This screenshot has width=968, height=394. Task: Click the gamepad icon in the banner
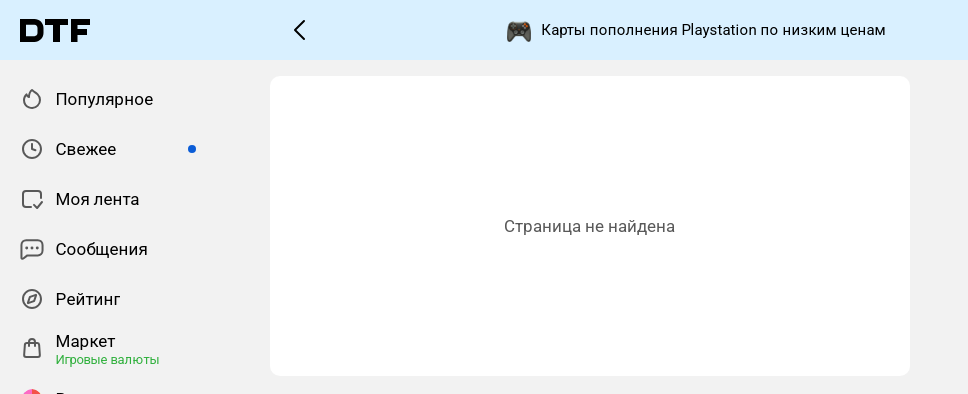[519, 31]
